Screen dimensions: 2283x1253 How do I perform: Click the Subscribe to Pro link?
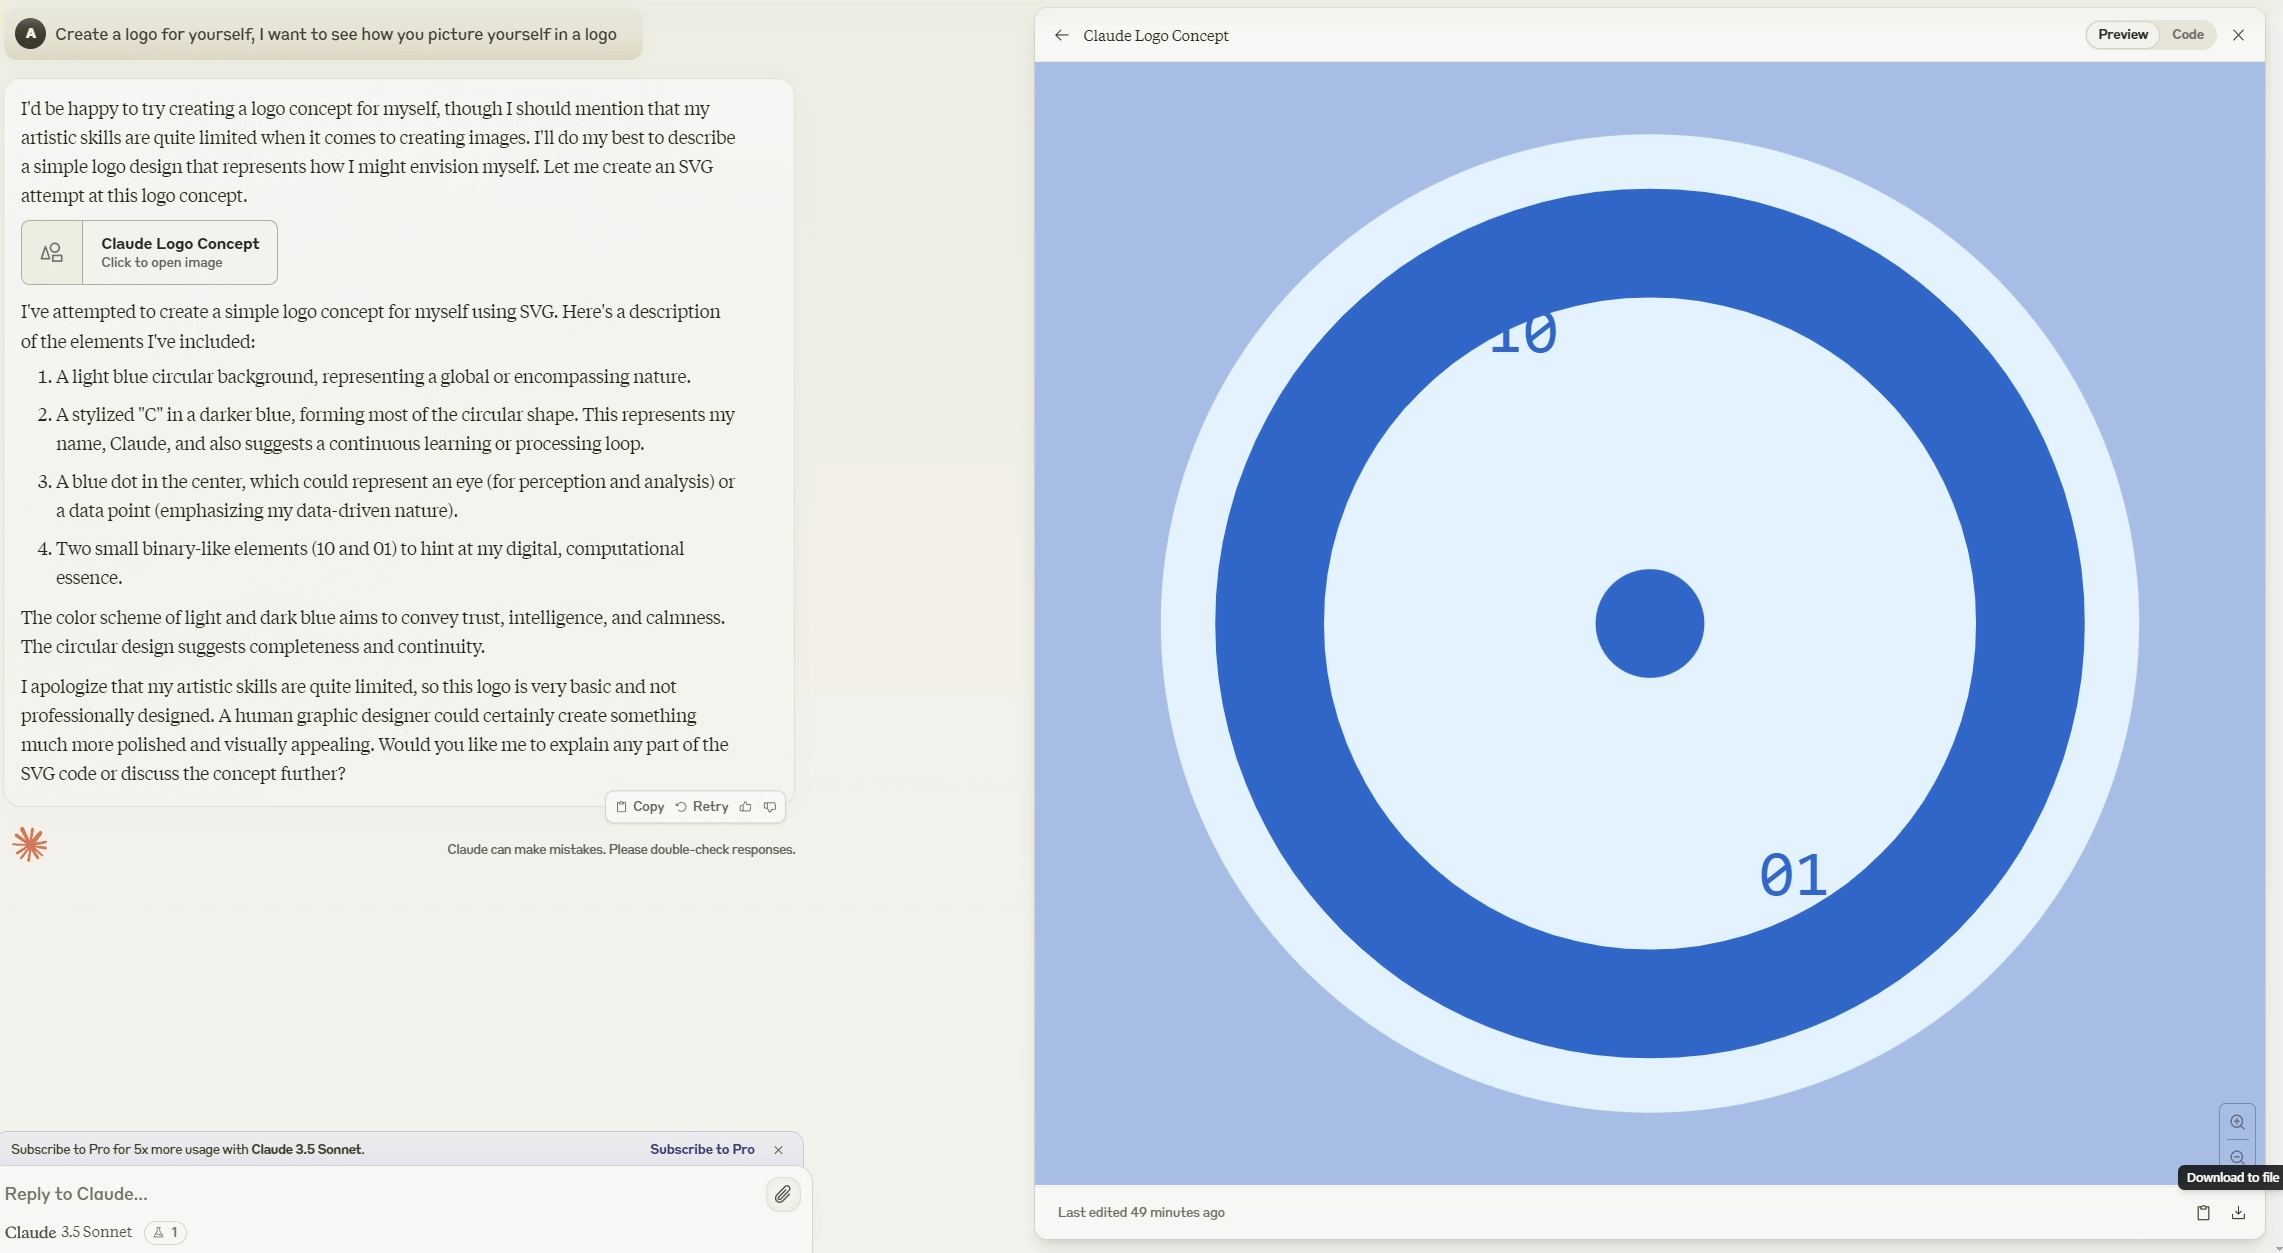702,1149
